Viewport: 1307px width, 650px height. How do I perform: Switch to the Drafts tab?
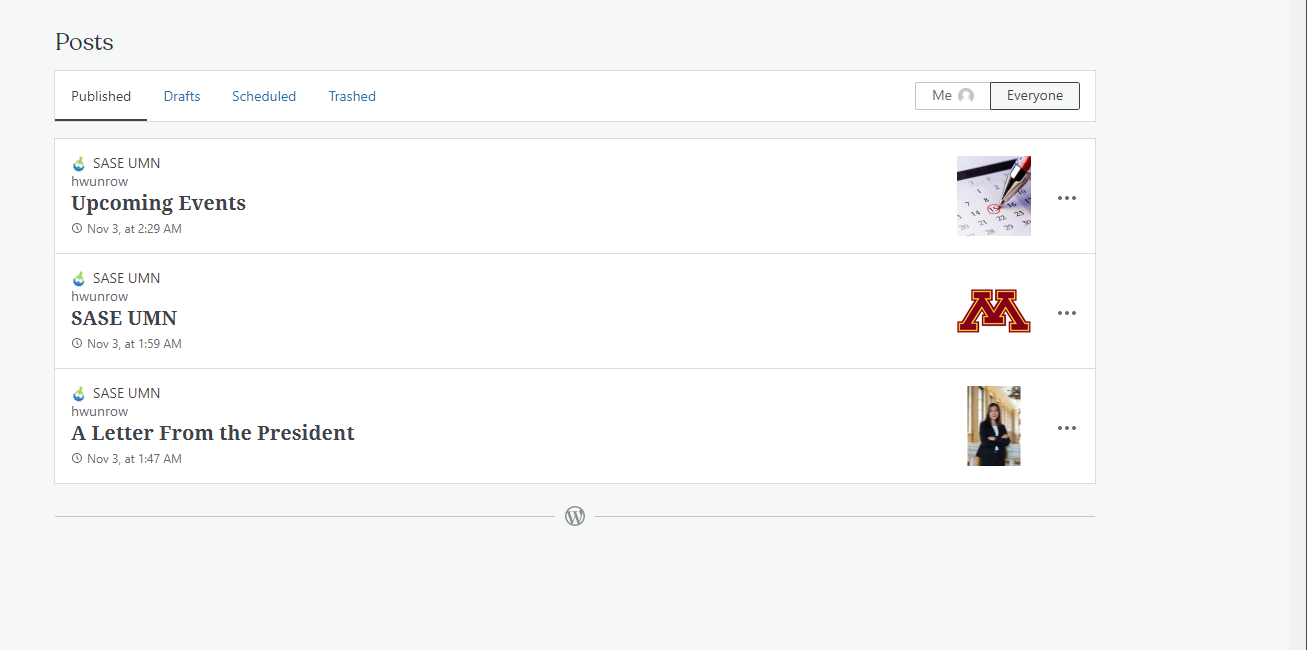[x=182, y=96]
